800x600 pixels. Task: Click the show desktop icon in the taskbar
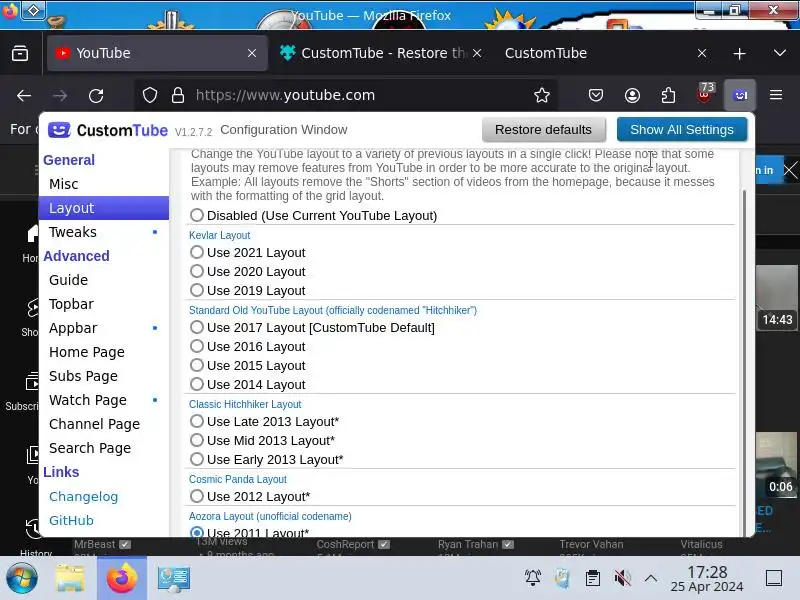774,578
